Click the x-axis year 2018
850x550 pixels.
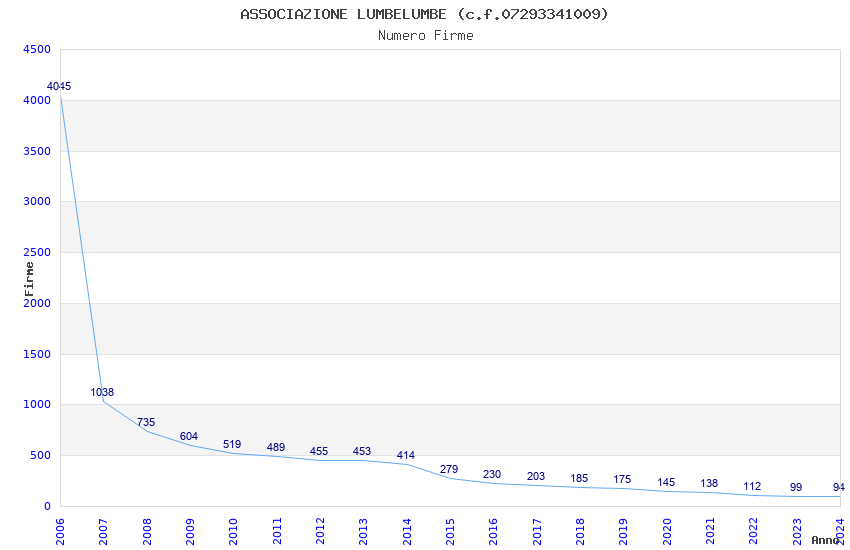581,532
